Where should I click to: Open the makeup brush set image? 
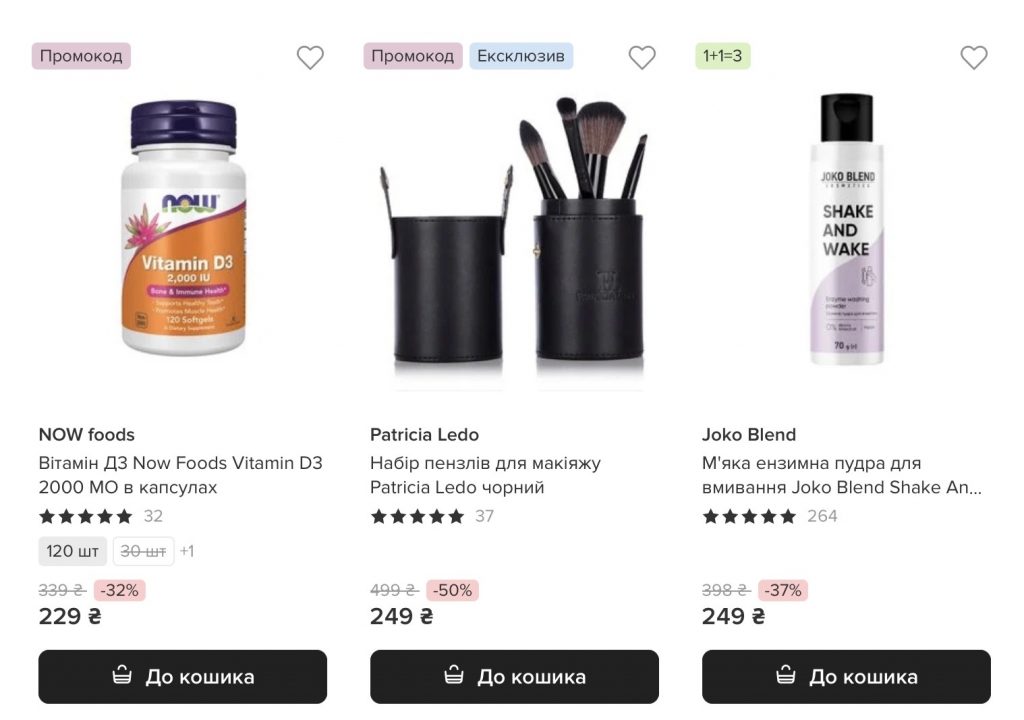click(x=514, y=240)
